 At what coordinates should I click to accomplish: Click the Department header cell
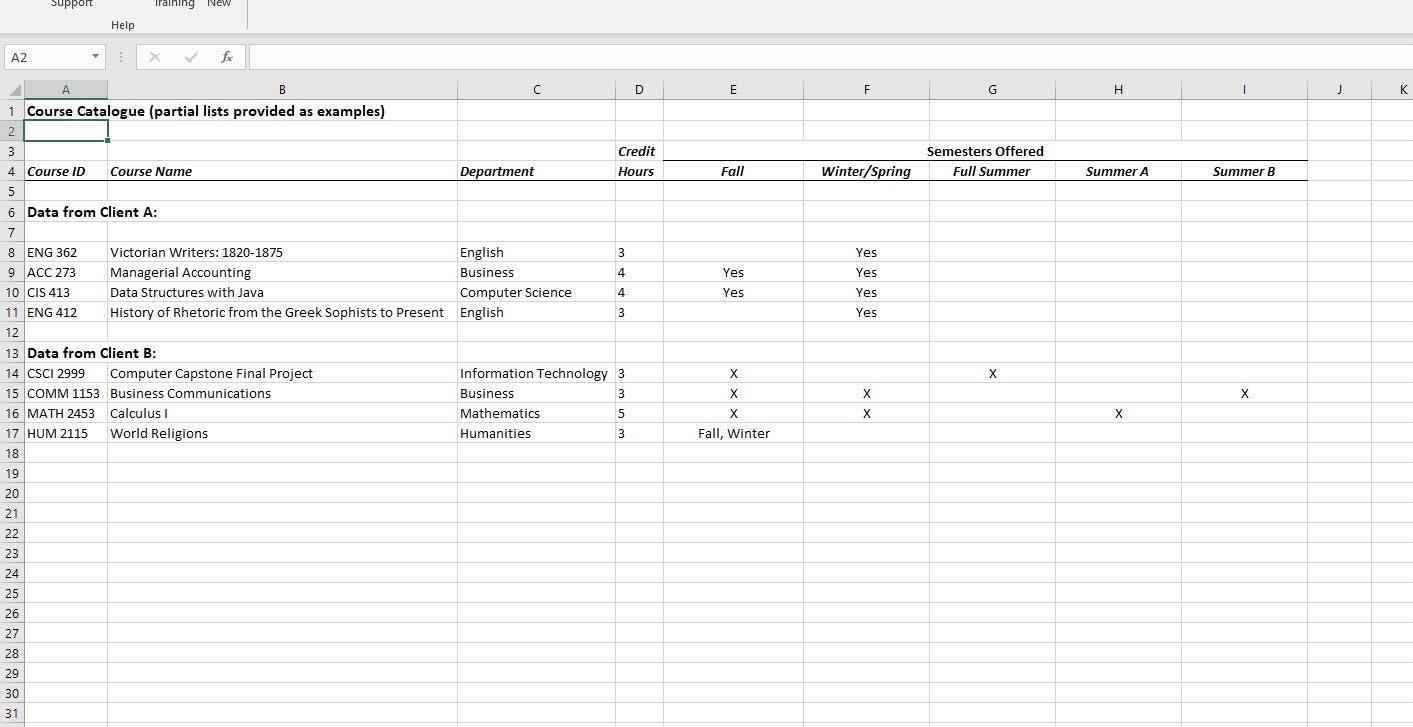[x=536, y=171]
